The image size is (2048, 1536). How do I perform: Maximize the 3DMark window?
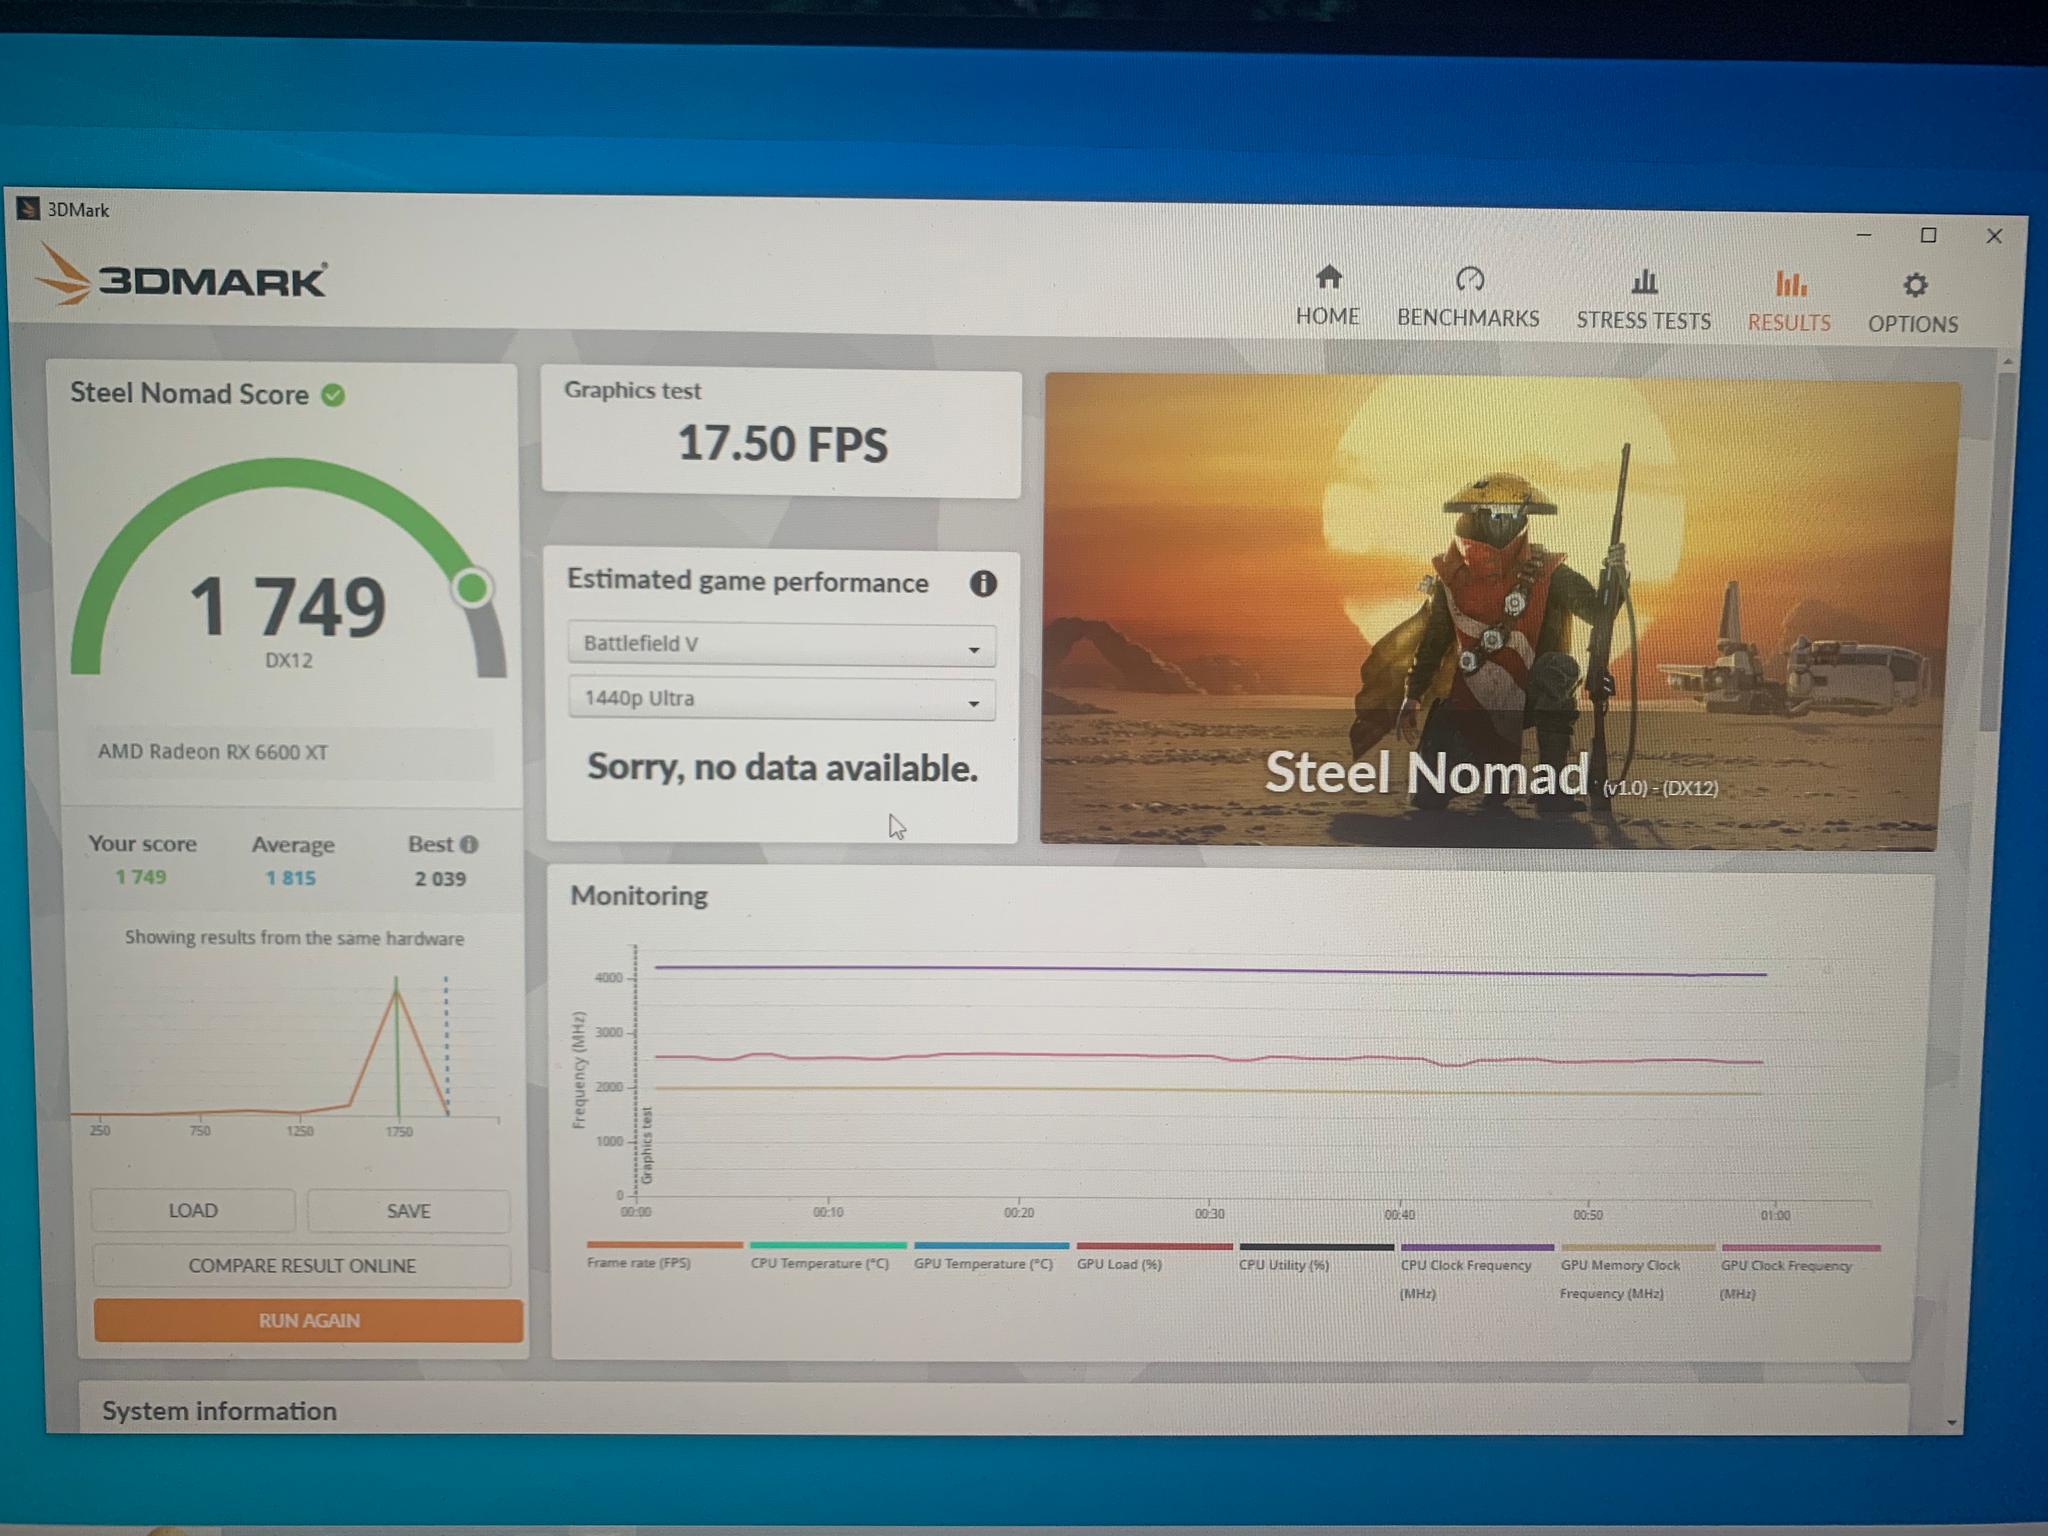click(1929, 235)
